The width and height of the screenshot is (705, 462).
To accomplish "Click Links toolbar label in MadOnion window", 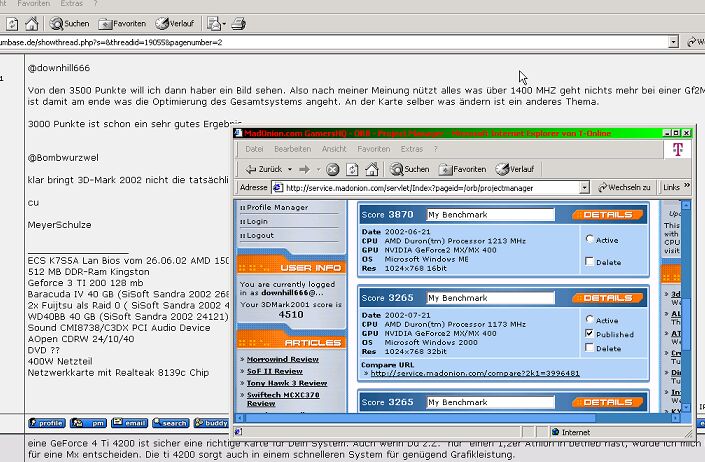I will 671,187.
